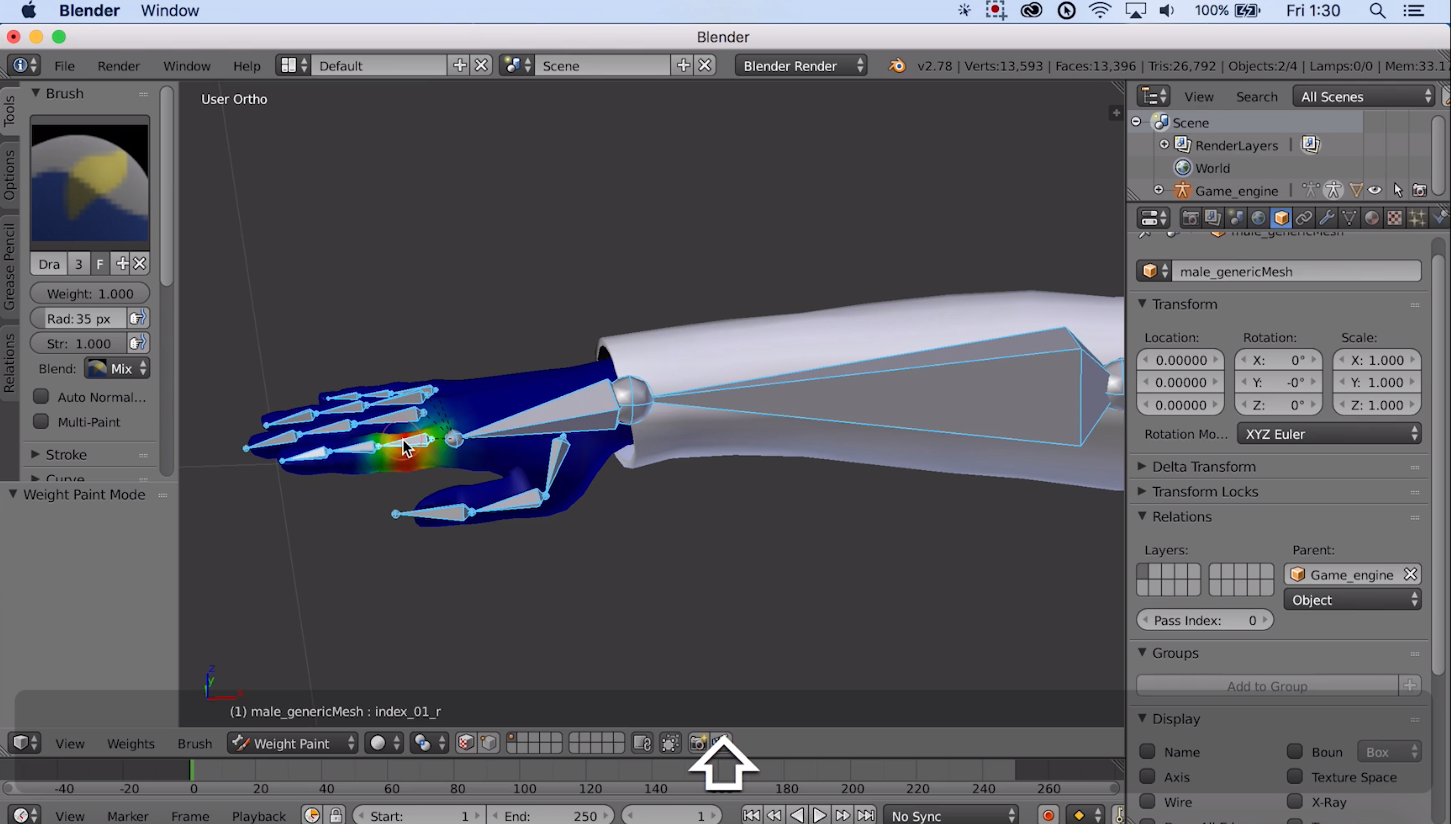Click the outliner editor type icon
The image size is (1451, 824).
tap(1154, 96)
